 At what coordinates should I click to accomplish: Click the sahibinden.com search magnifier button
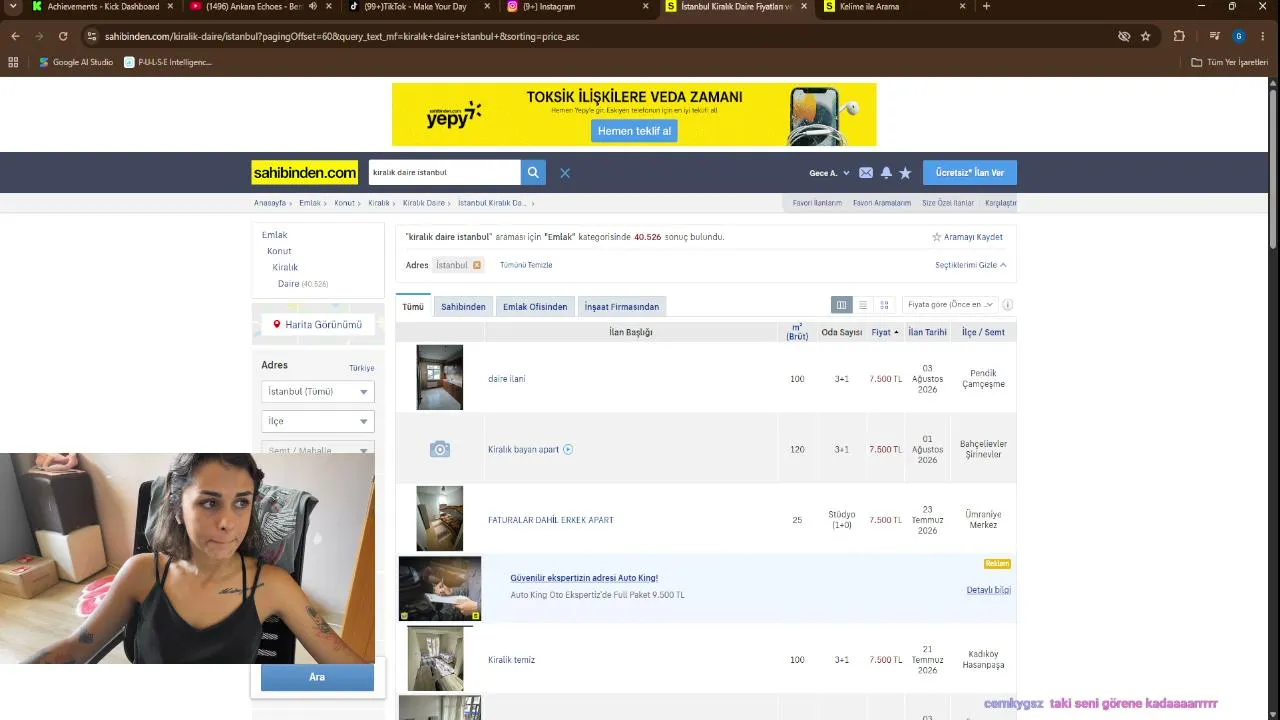(x=534, y=172)
